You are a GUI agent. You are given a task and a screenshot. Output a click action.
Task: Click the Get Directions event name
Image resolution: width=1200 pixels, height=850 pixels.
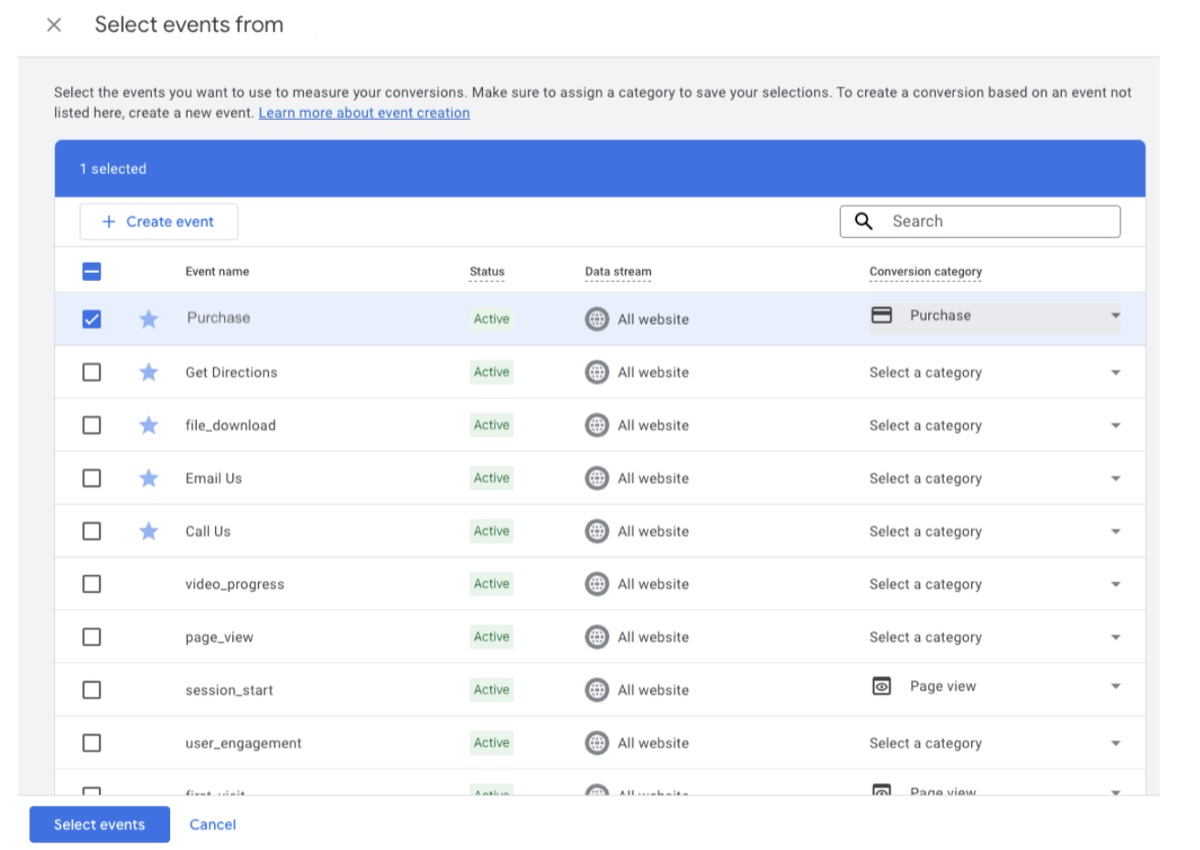(x=231, y=372)
